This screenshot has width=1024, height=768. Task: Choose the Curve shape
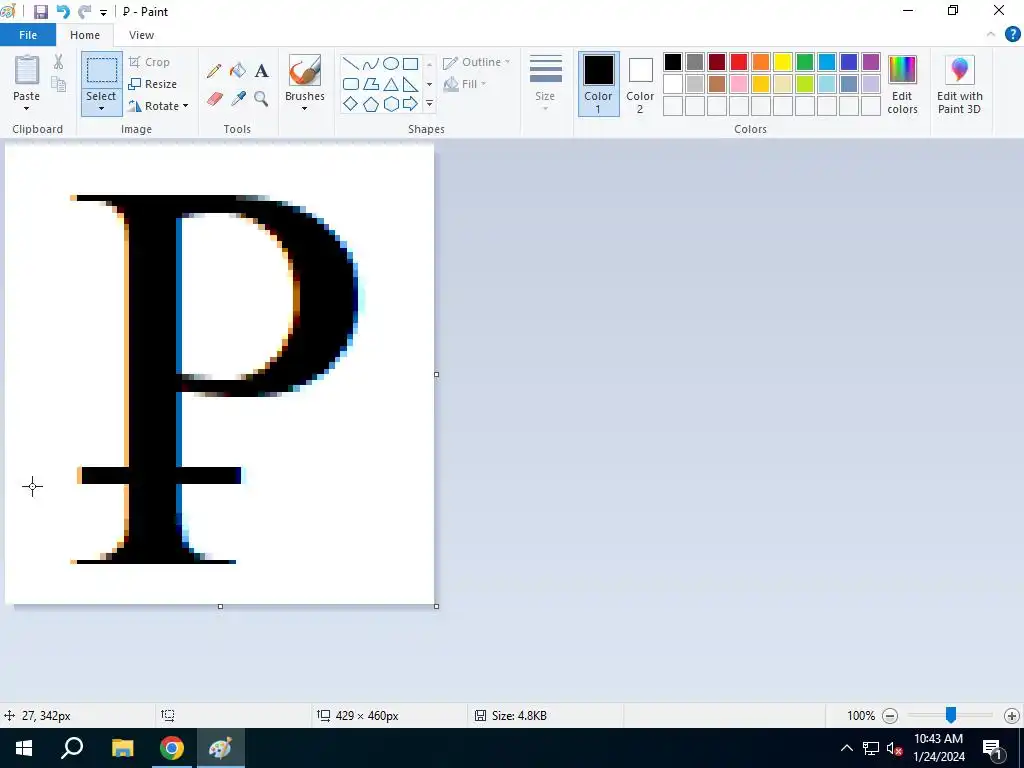(x=371, y=63)
